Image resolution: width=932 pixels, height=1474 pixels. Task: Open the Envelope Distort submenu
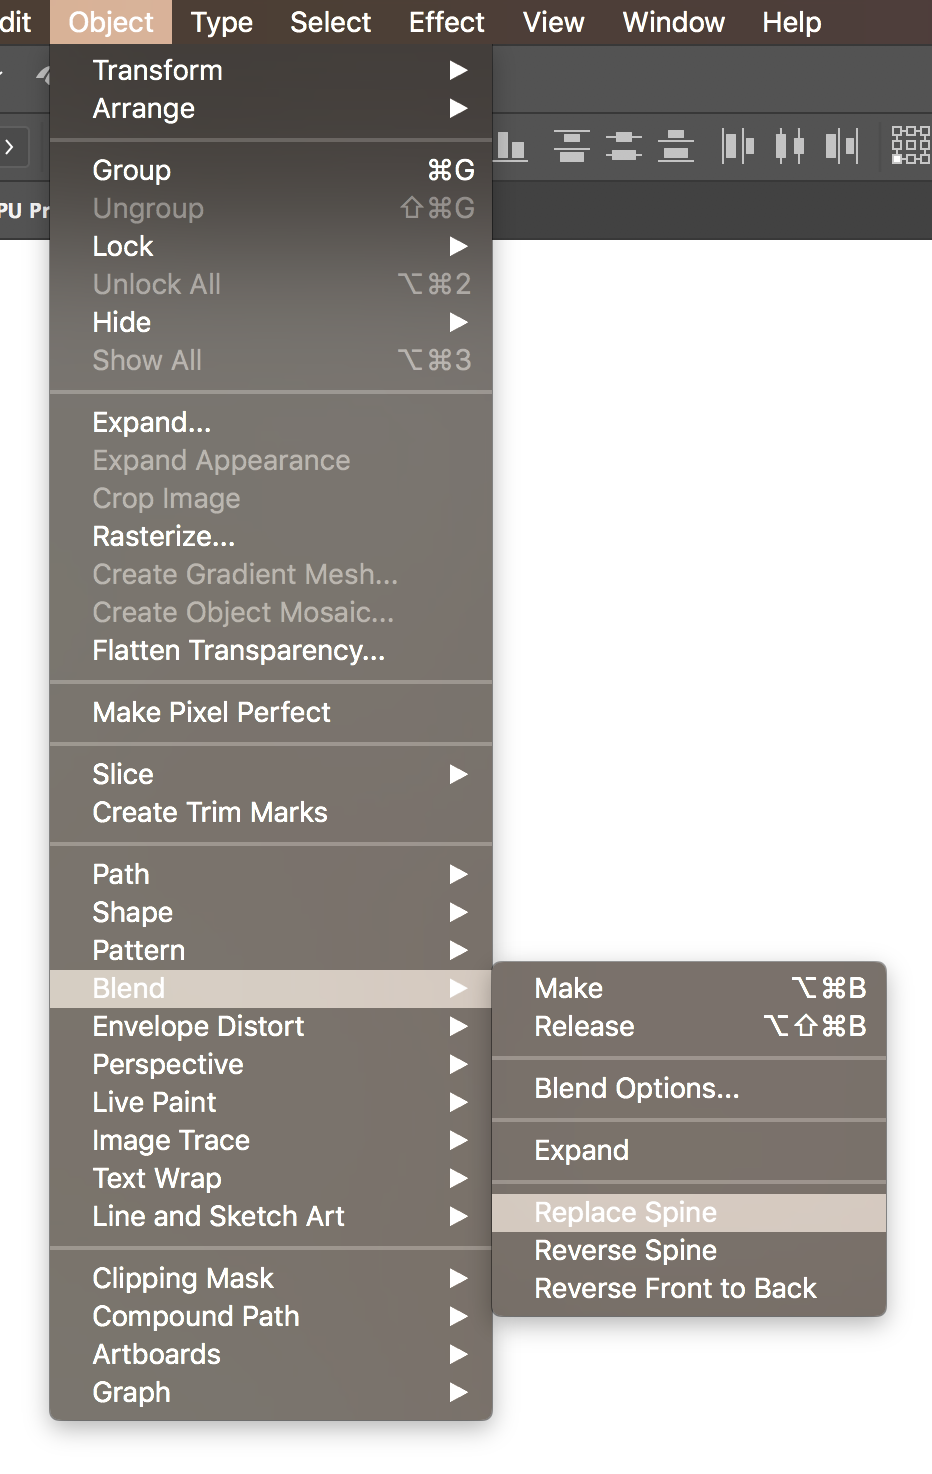(271, 1026)
